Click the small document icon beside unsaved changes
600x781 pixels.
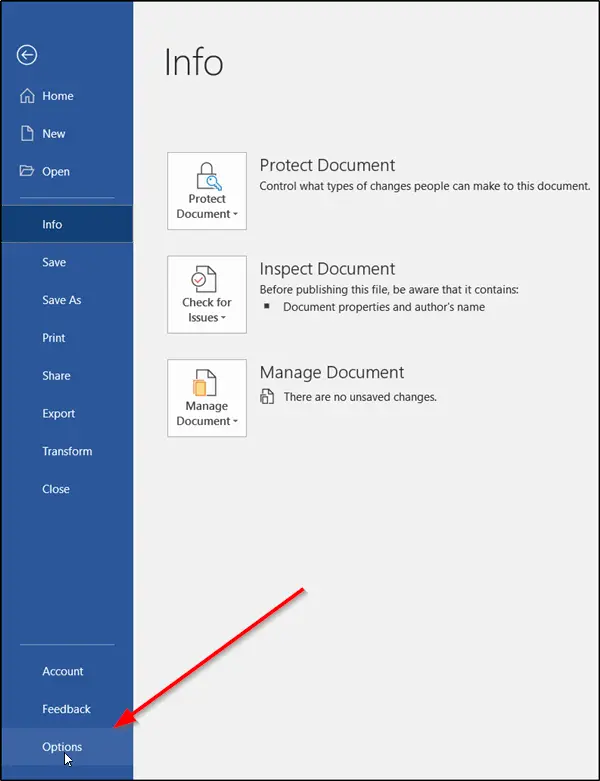267,396
